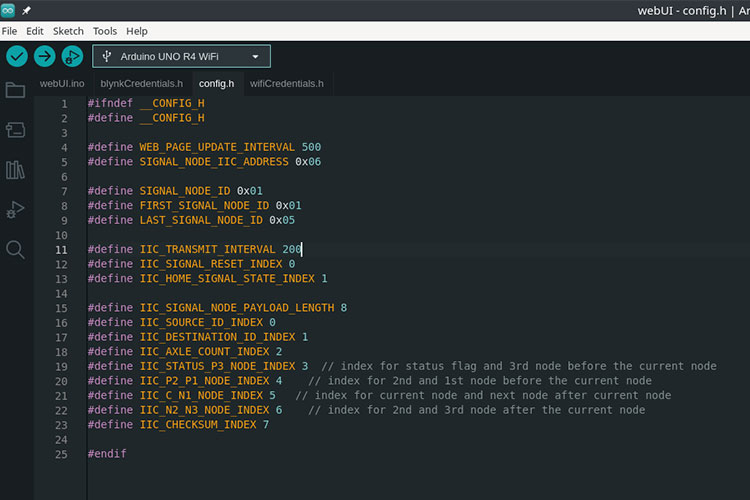Click the Arduino infinity logo in title bar
750x500 pixels.
click(x=8, y=10)
